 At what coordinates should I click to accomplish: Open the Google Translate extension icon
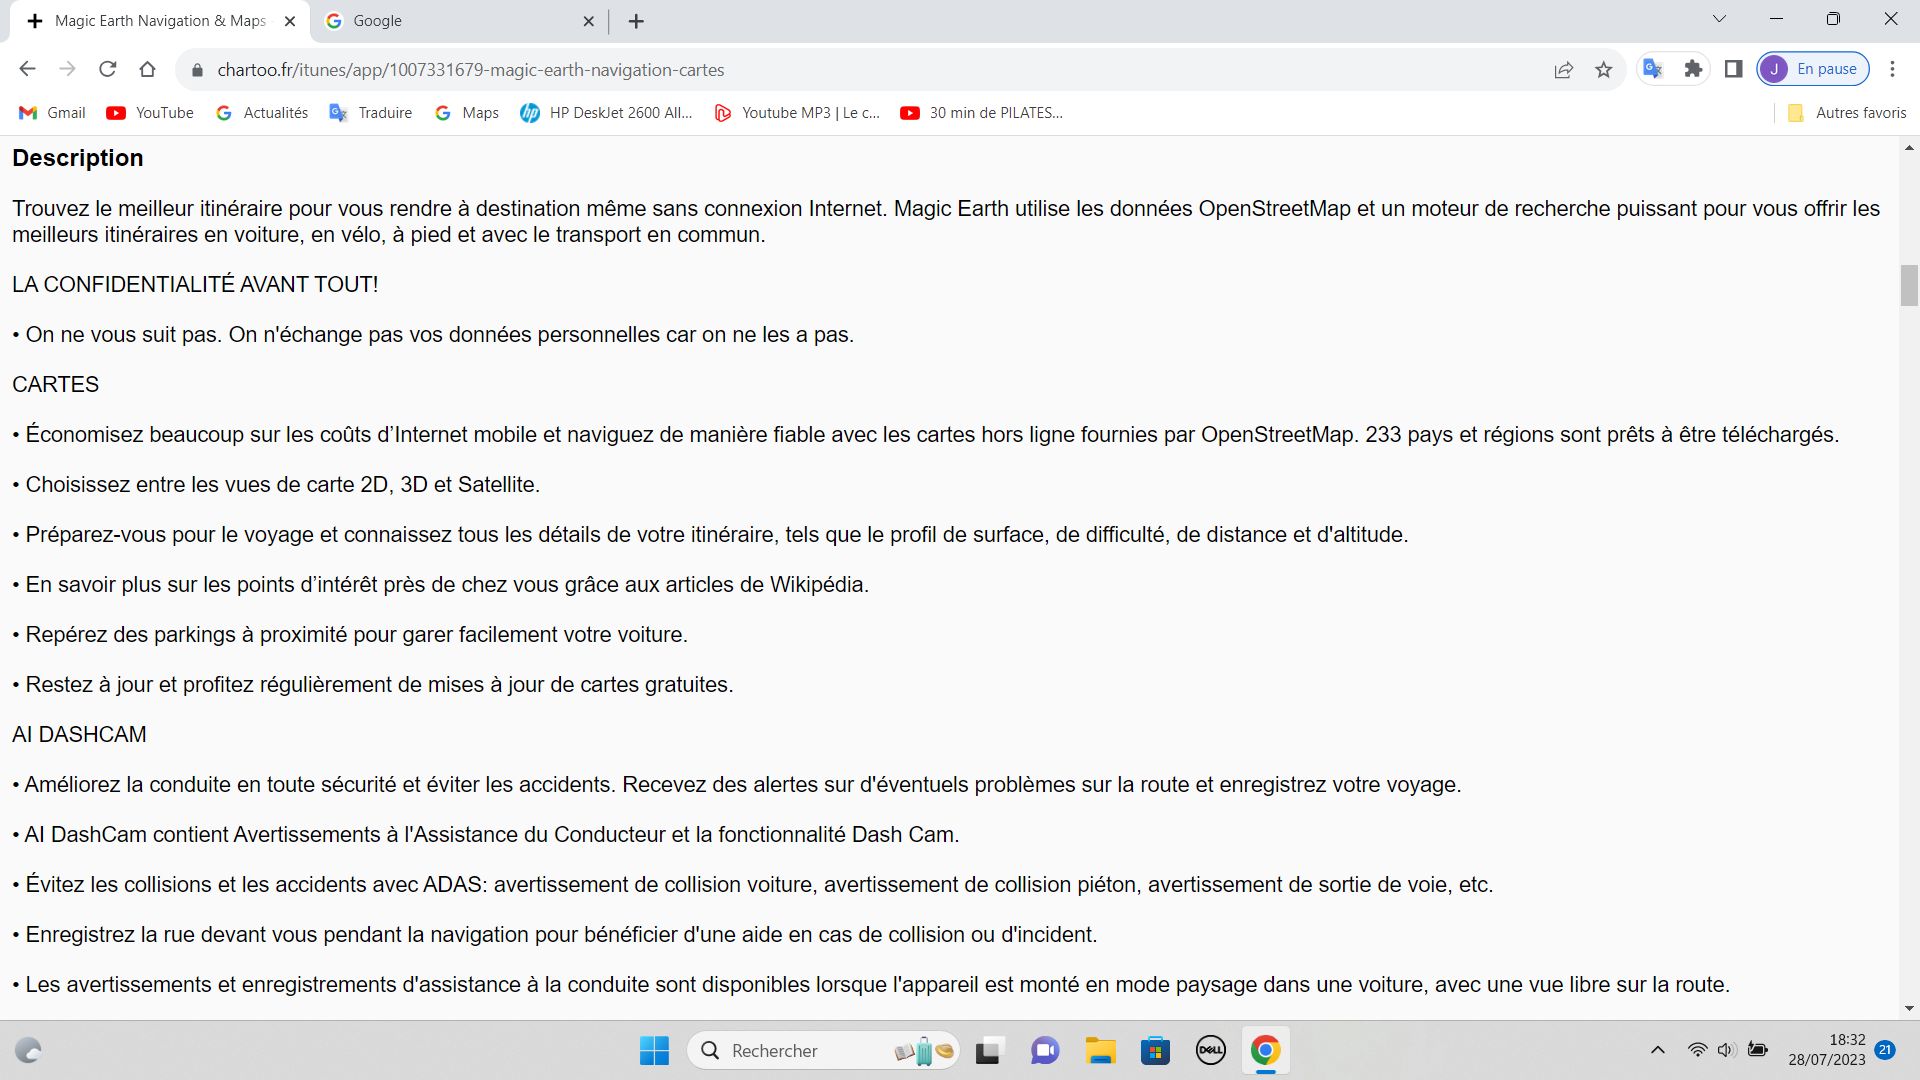(1653, 69)
